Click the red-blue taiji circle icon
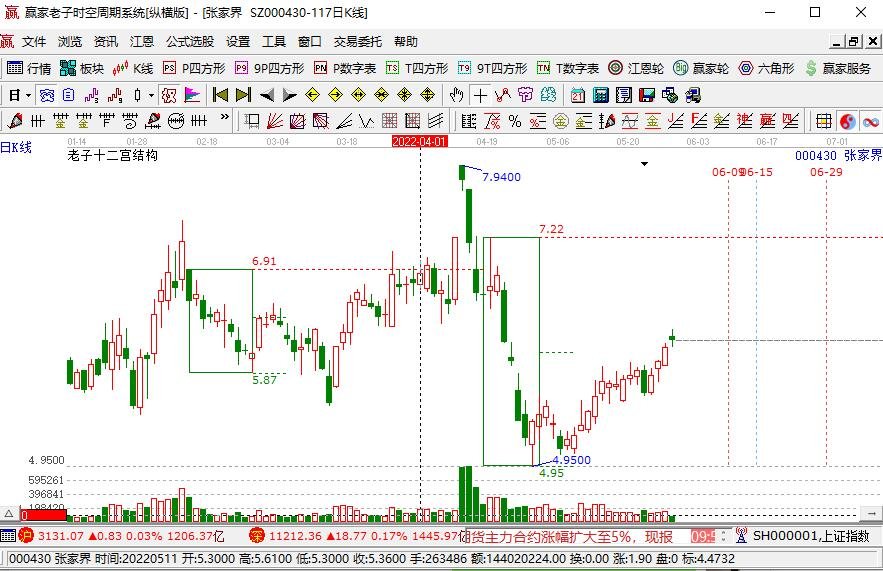The image size is (883, 571). pos(848,121)
